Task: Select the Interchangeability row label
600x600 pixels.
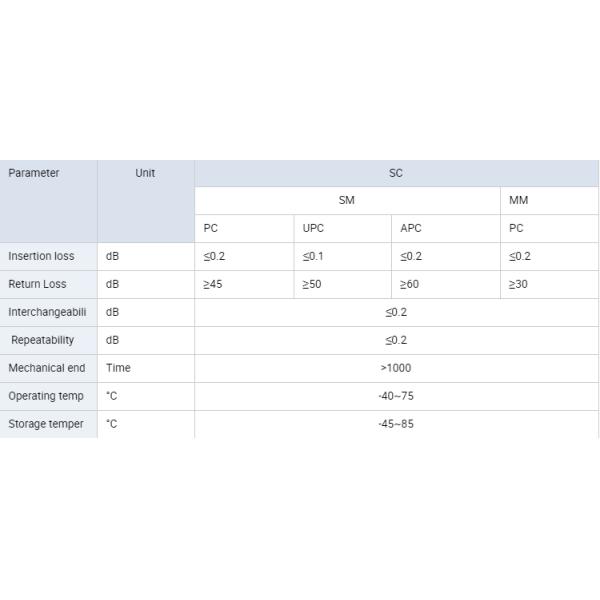Action: point(47,312)
